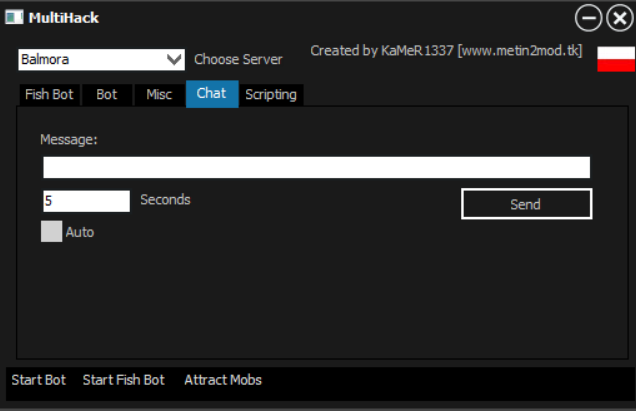Close the MultiHack window

point(620,18)
